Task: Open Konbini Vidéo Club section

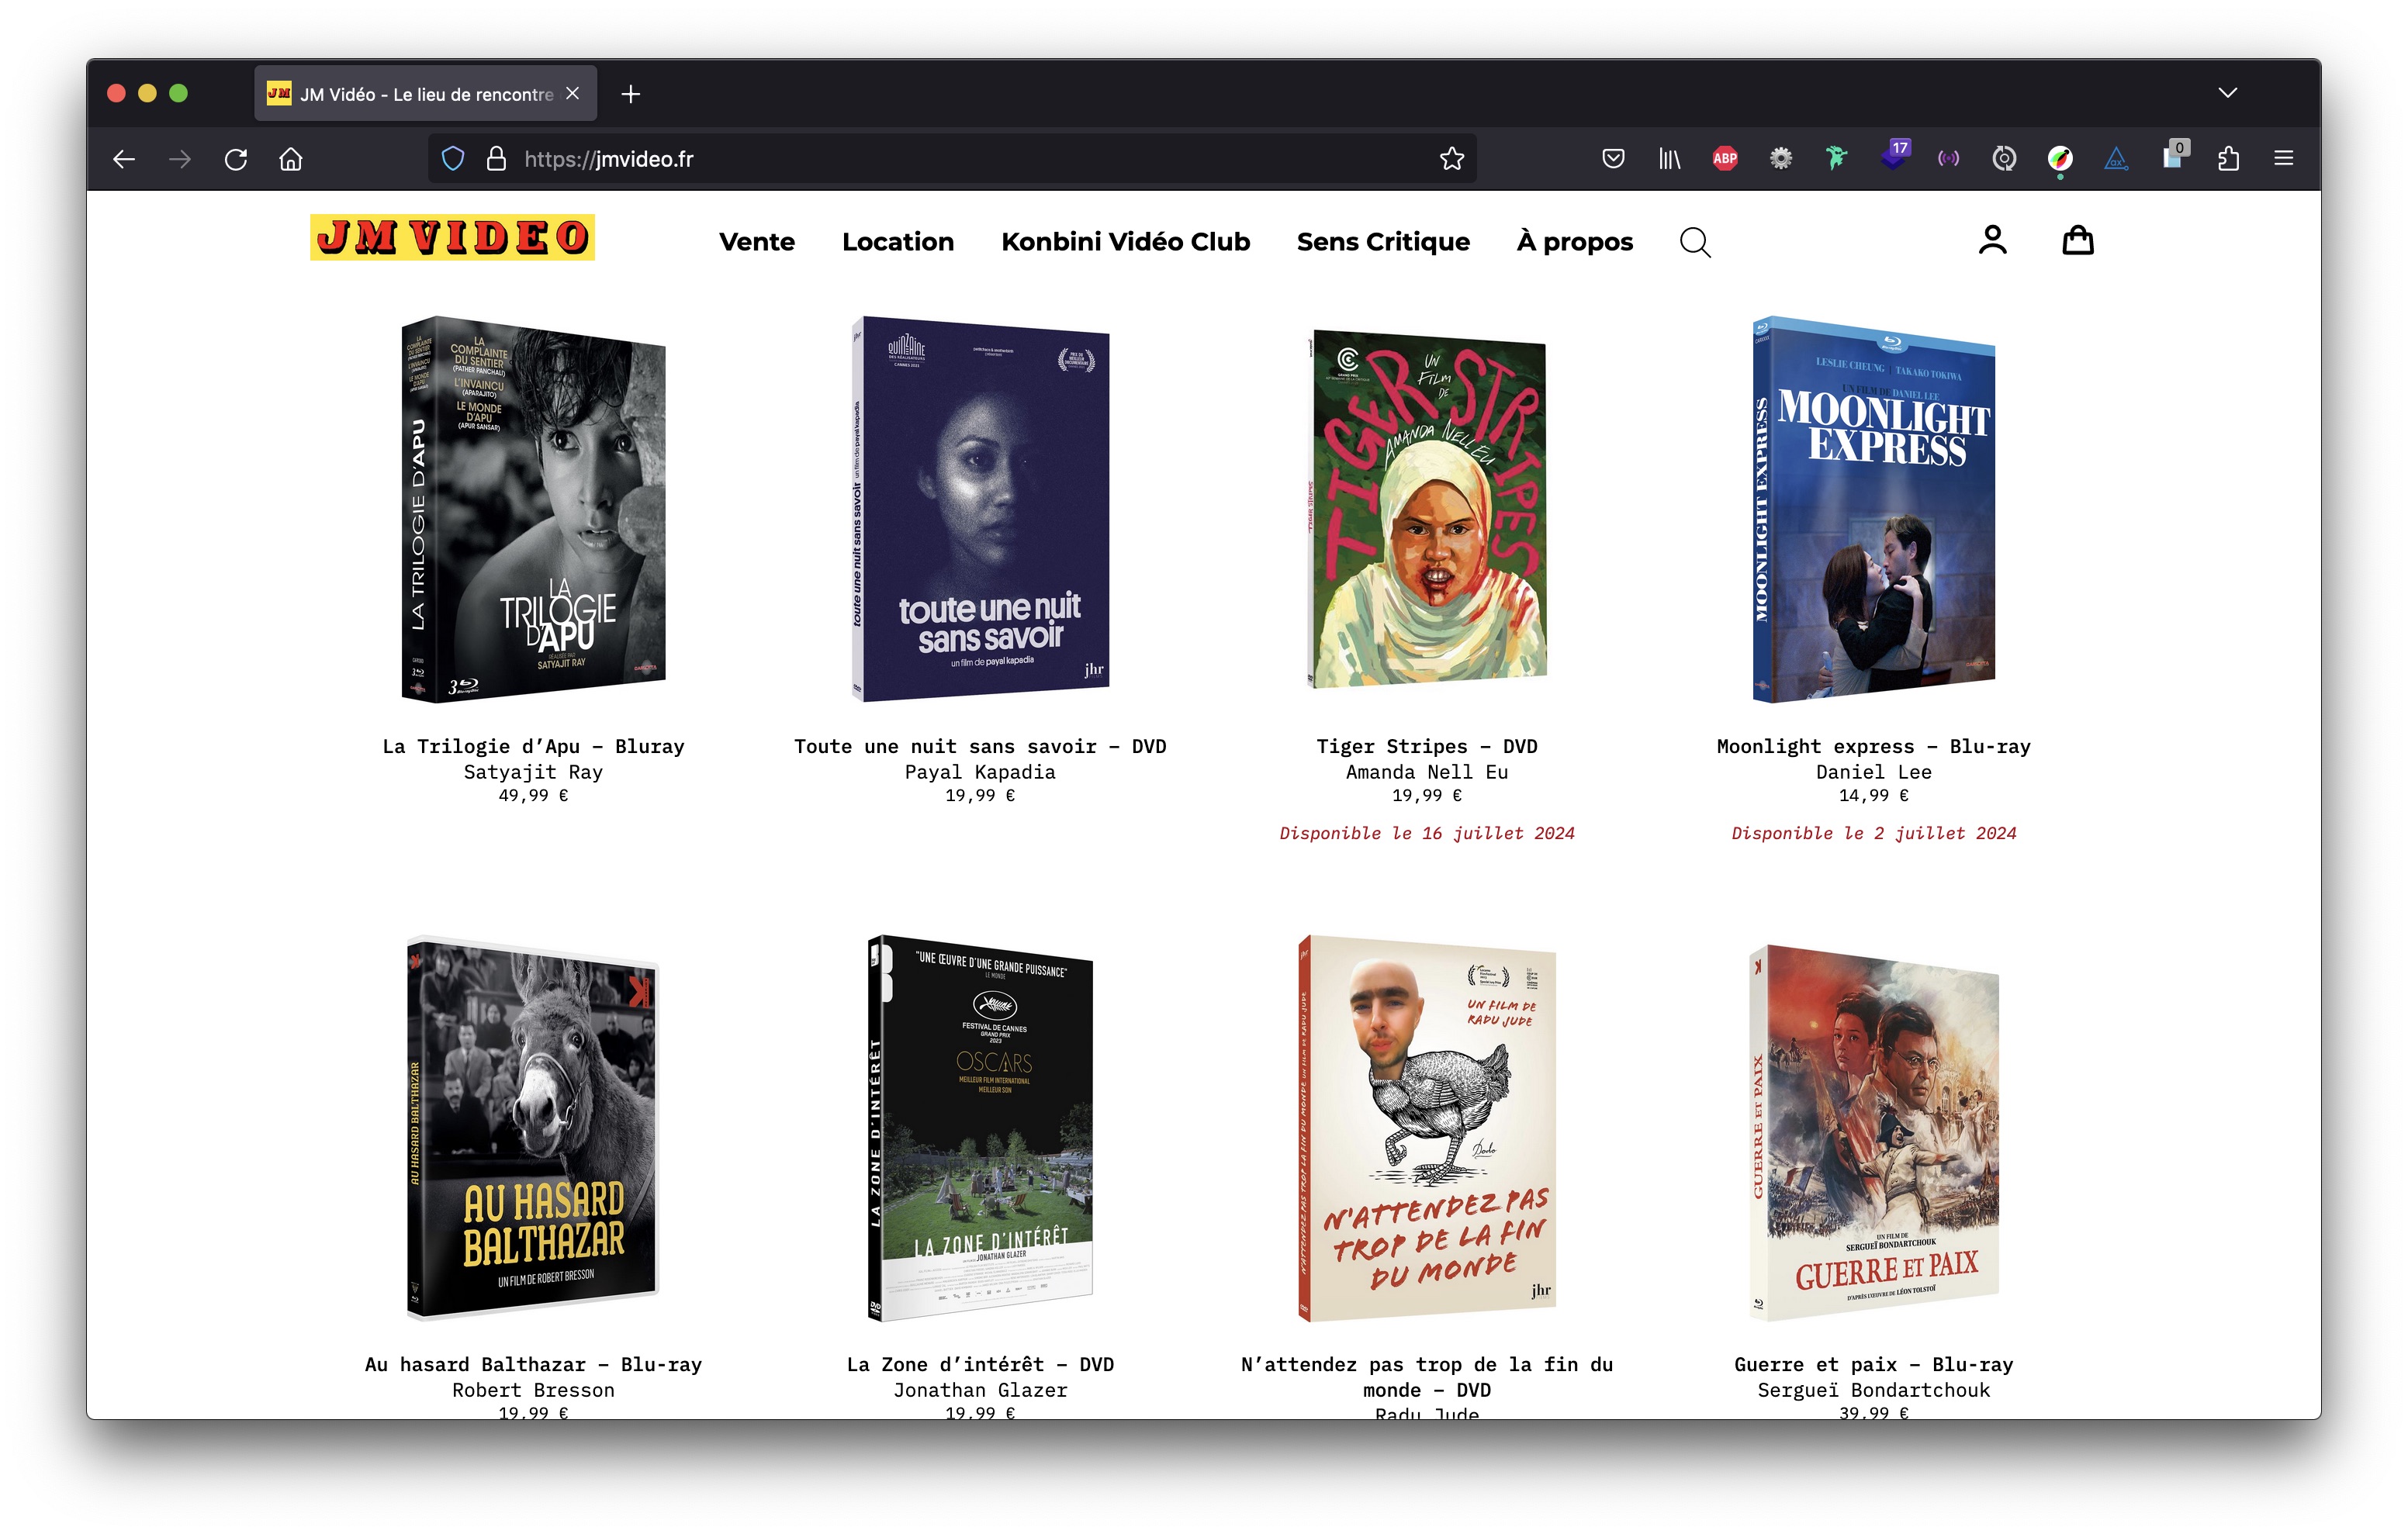Action: point(1125,242)
